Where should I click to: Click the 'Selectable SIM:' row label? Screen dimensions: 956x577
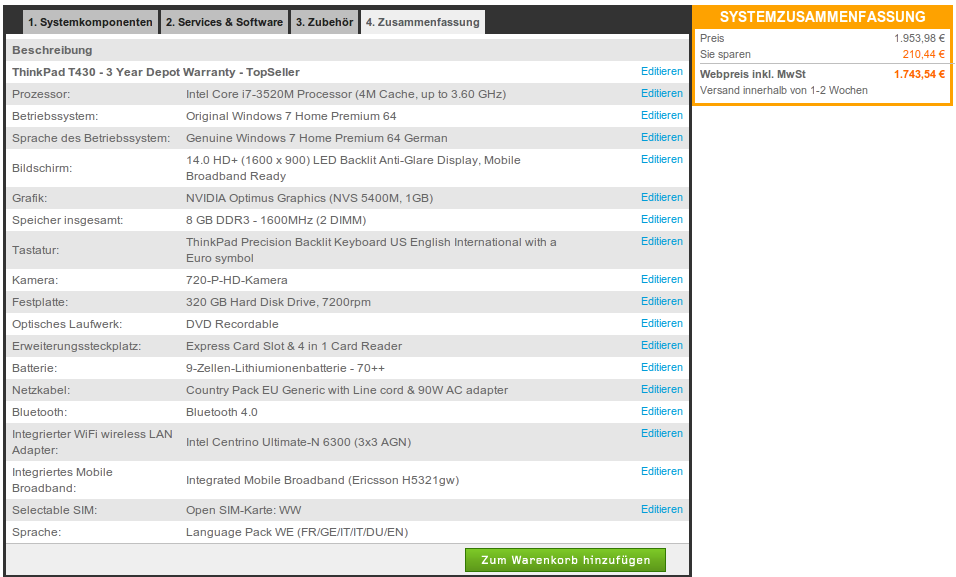(x=54, y=510)
